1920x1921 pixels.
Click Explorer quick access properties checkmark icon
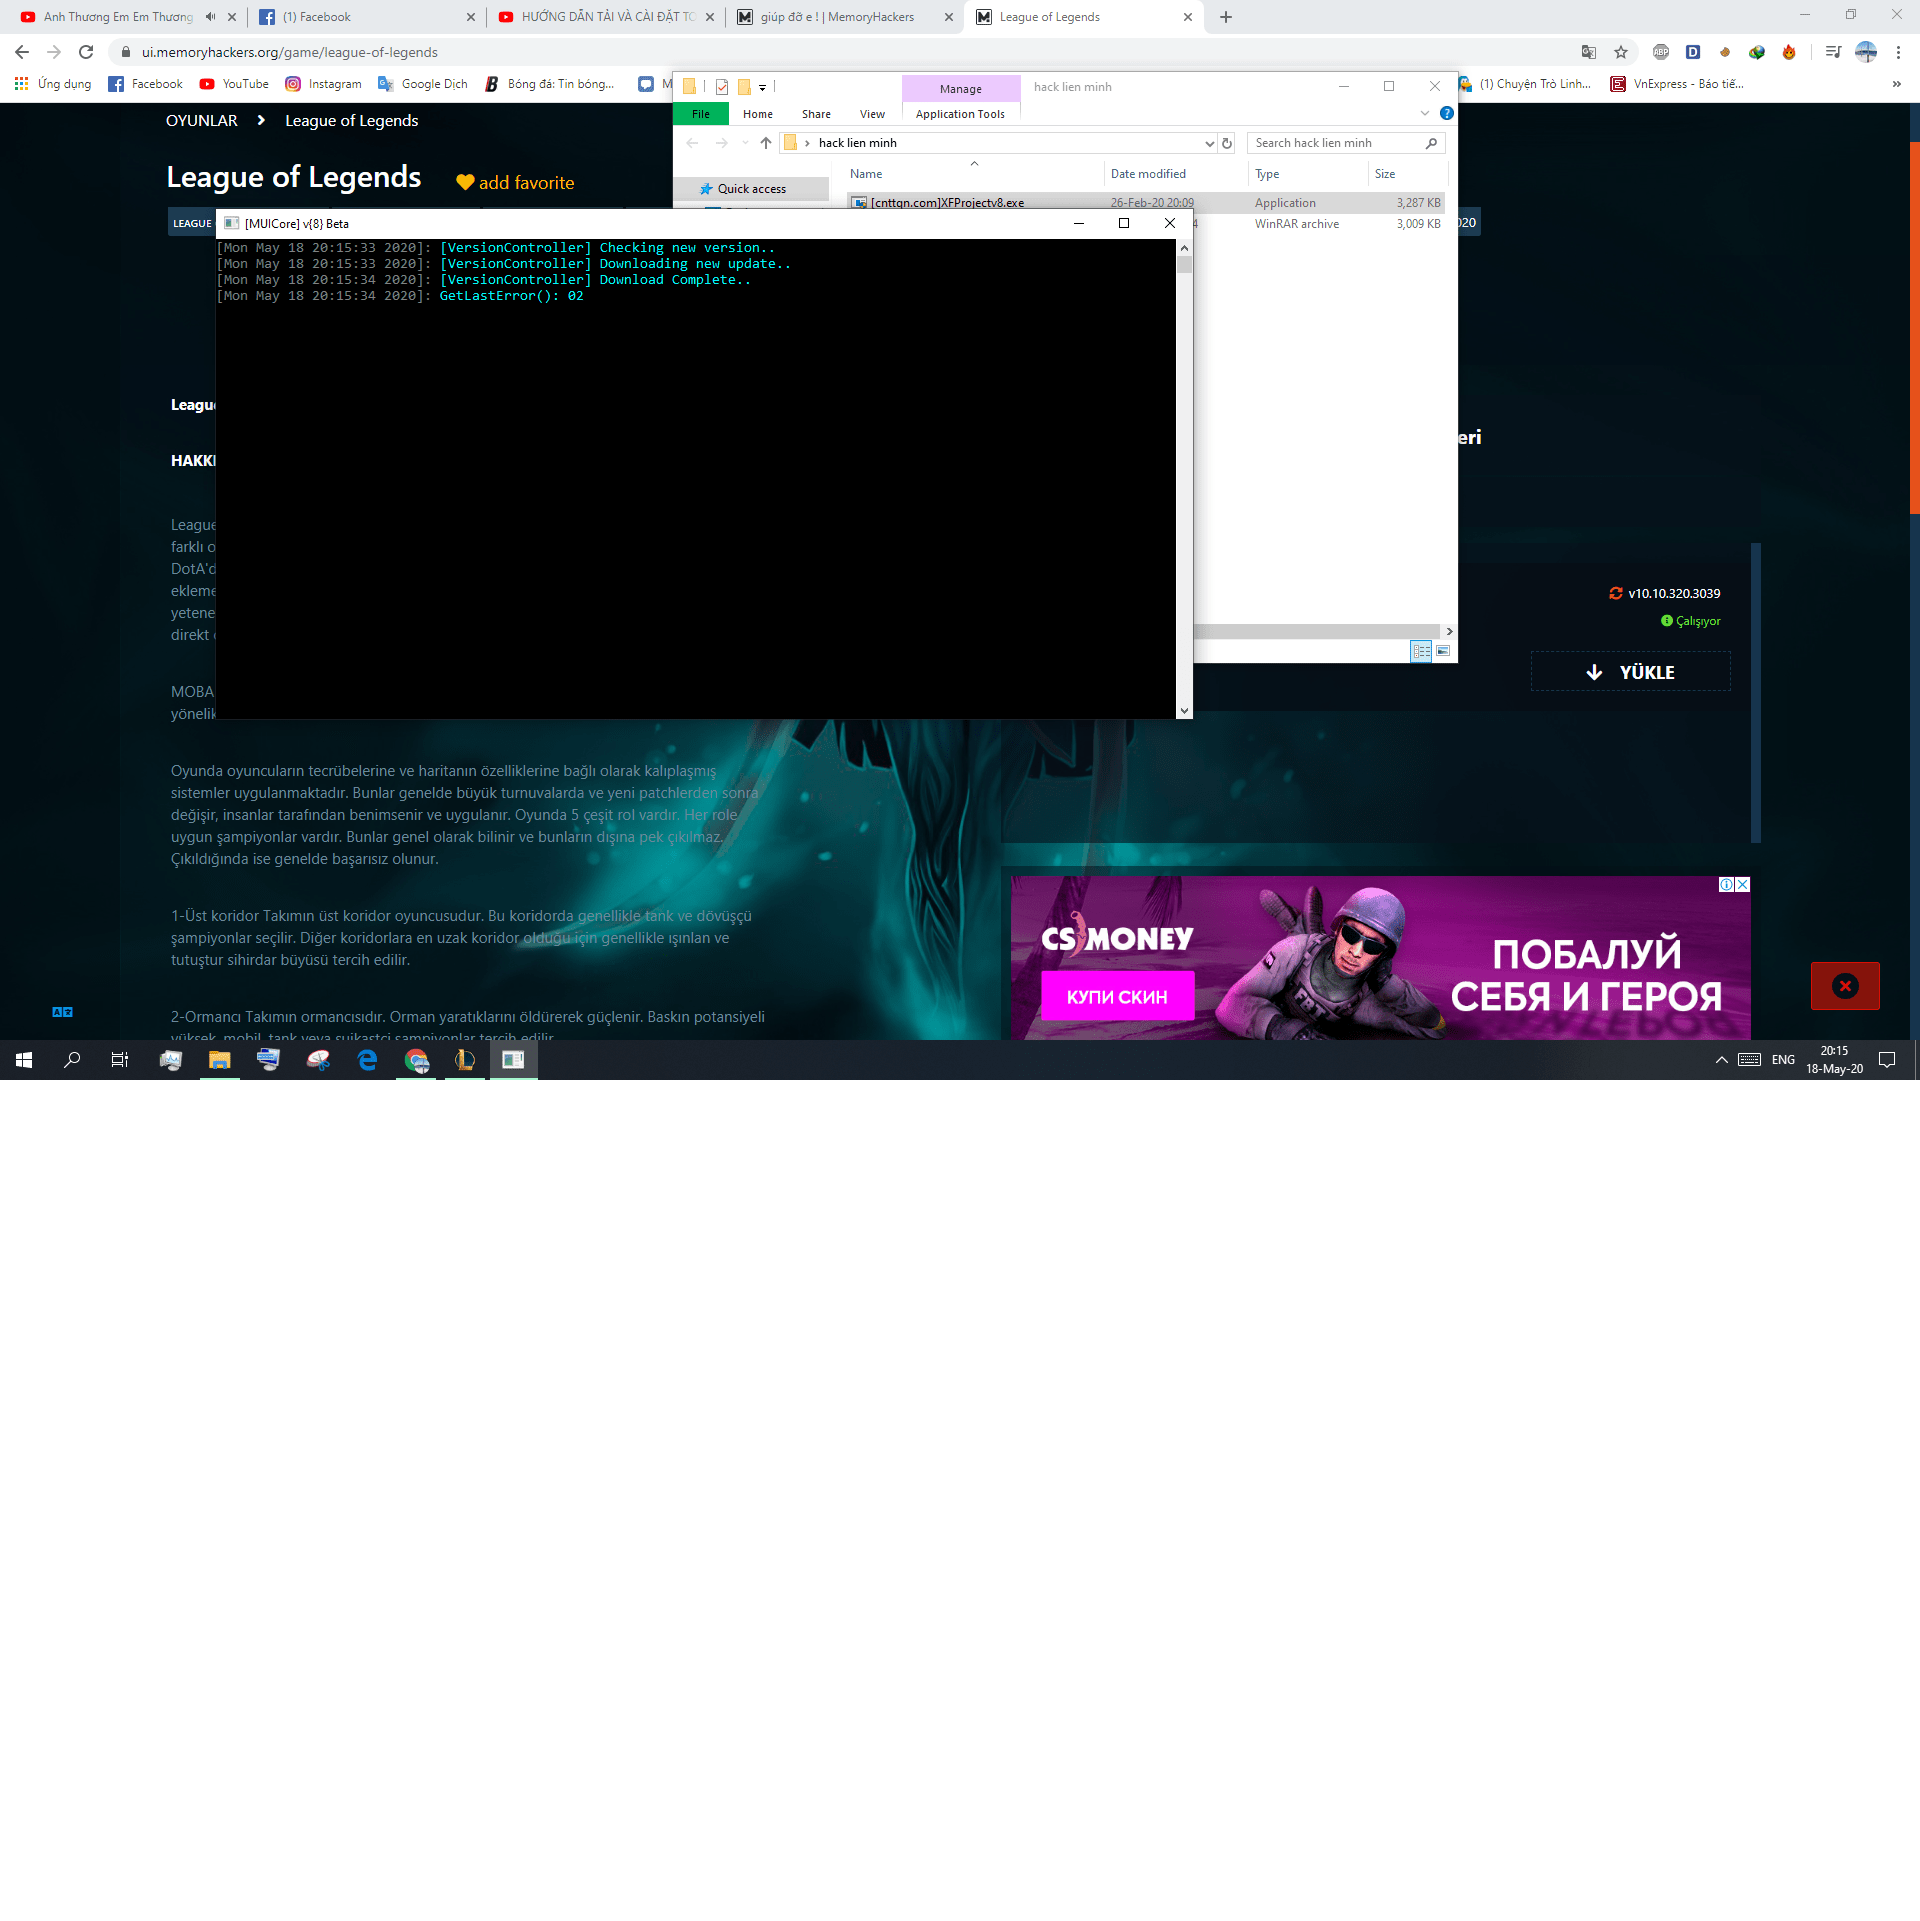pos(722,87)
